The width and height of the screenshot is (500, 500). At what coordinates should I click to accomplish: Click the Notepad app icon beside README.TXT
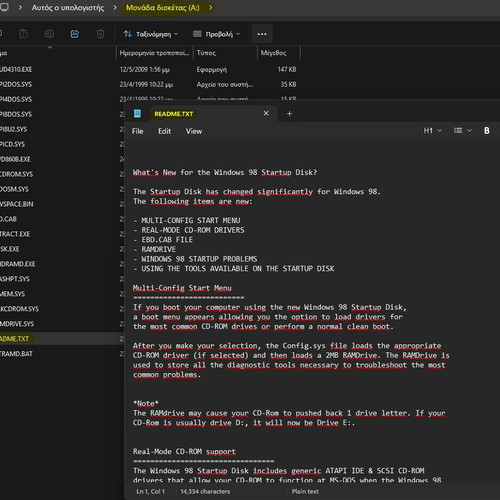pyautogui.click(x=137, y=114)
